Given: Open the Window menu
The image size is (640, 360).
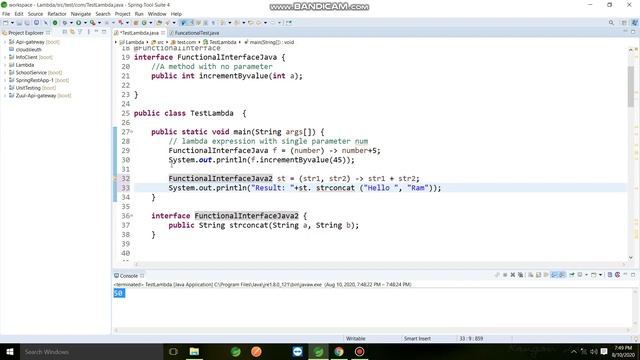Looking at the screenshot, I should click(157, 14).
